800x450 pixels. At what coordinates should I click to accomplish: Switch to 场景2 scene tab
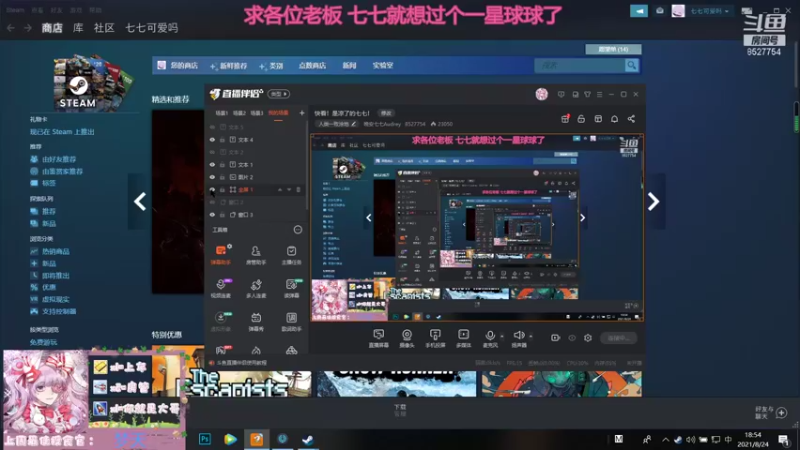coord(239,113)
